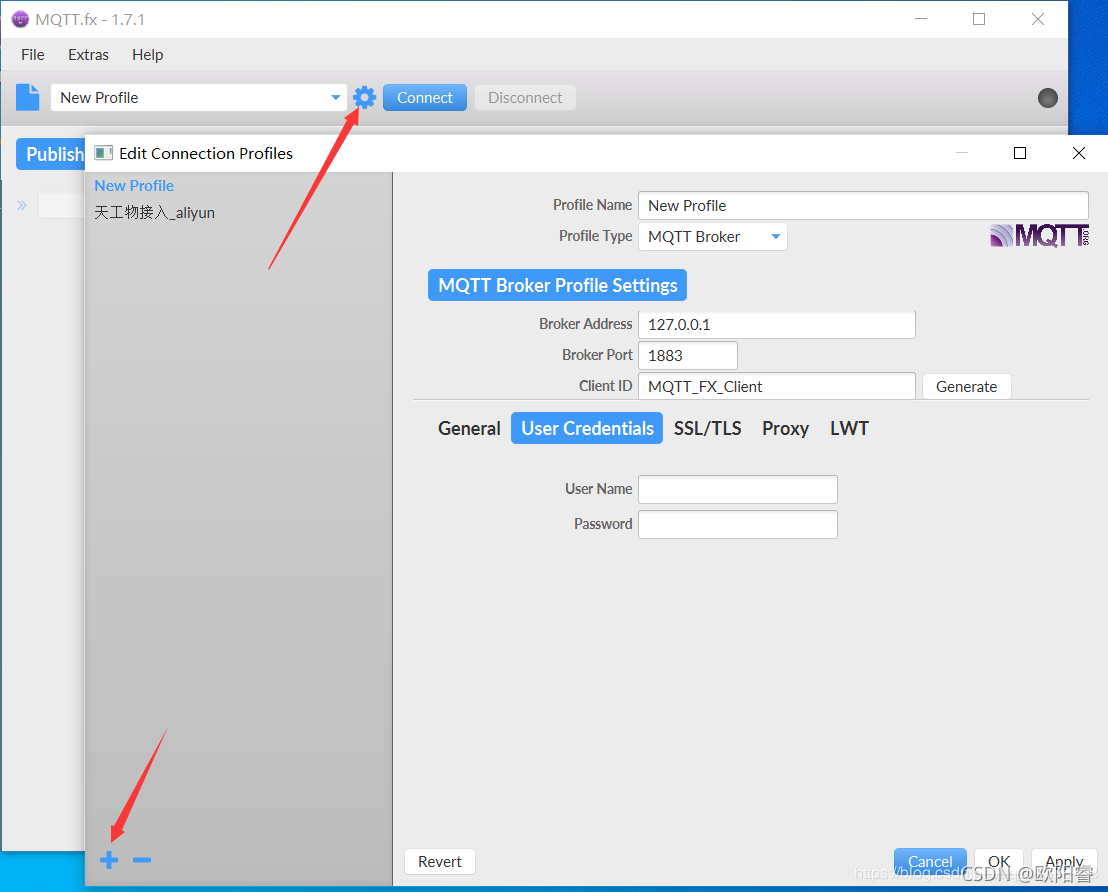
Task: Click the Disconnect button
Action: tap(525, 98)
